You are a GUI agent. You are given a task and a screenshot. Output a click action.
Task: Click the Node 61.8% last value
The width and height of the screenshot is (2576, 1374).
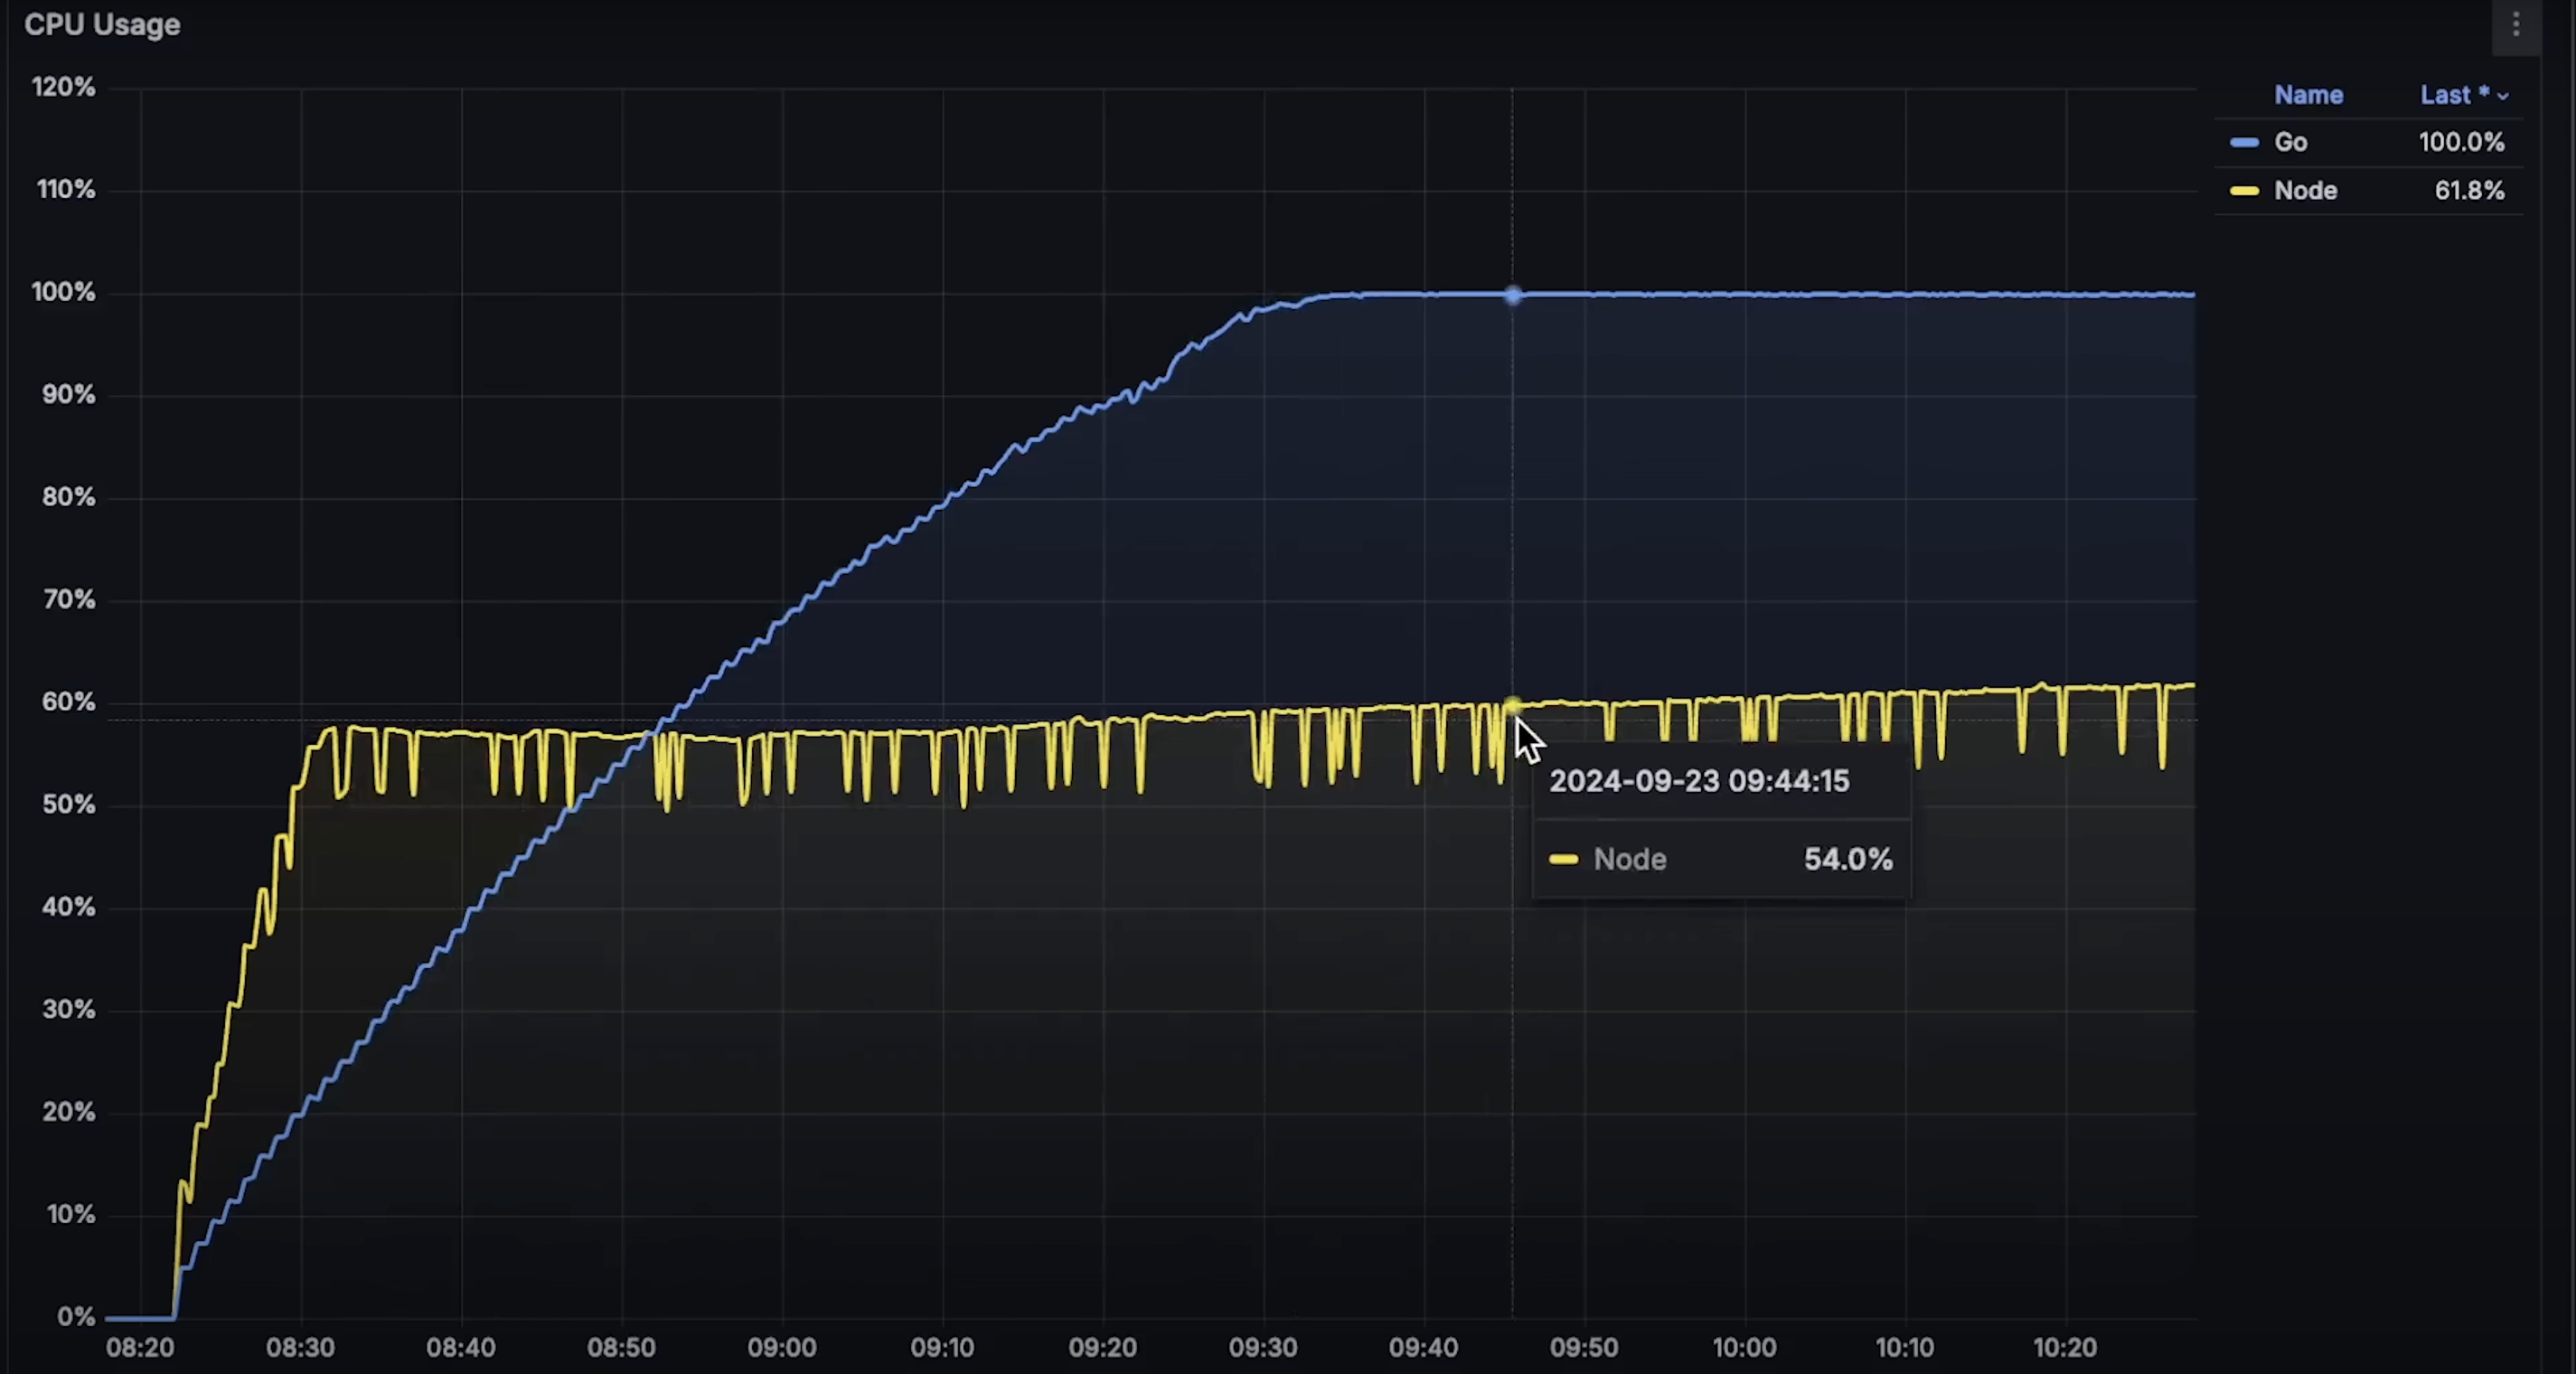click(x=2468, y=191)
